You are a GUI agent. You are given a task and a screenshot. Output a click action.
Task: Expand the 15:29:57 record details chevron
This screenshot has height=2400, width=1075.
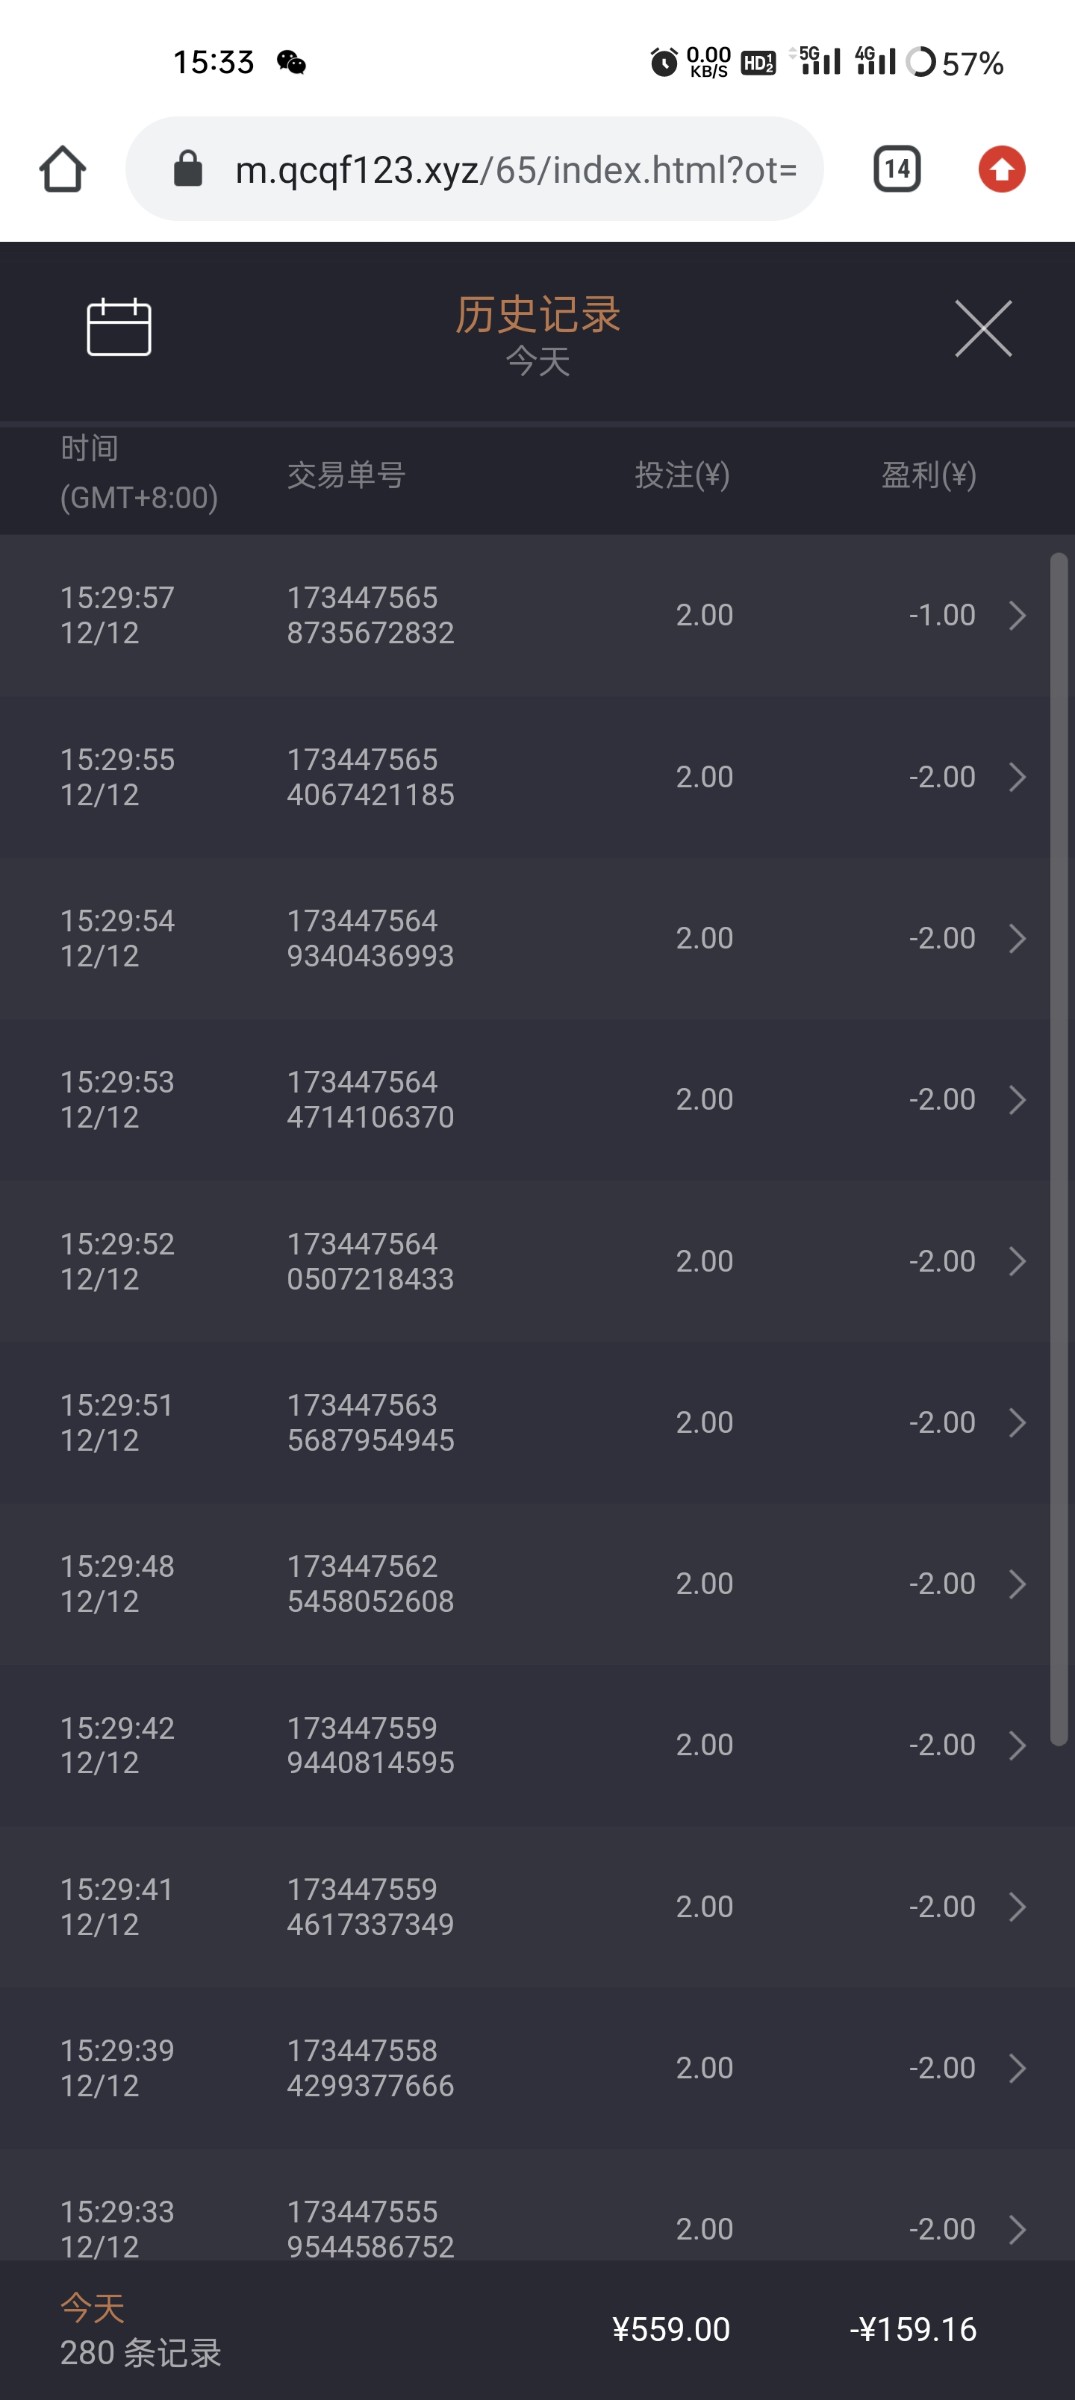(x=1017, y=615)
